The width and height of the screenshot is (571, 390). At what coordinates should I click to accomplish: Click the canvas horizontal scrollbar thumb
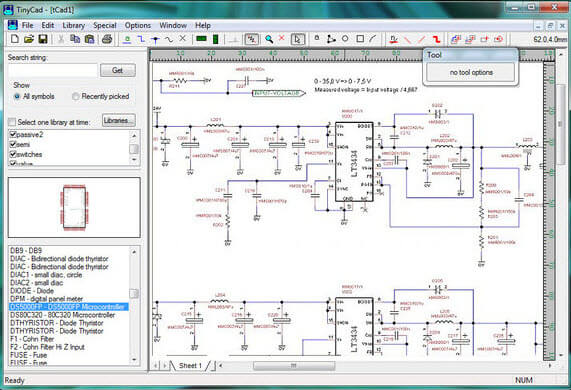click(294, 365)
